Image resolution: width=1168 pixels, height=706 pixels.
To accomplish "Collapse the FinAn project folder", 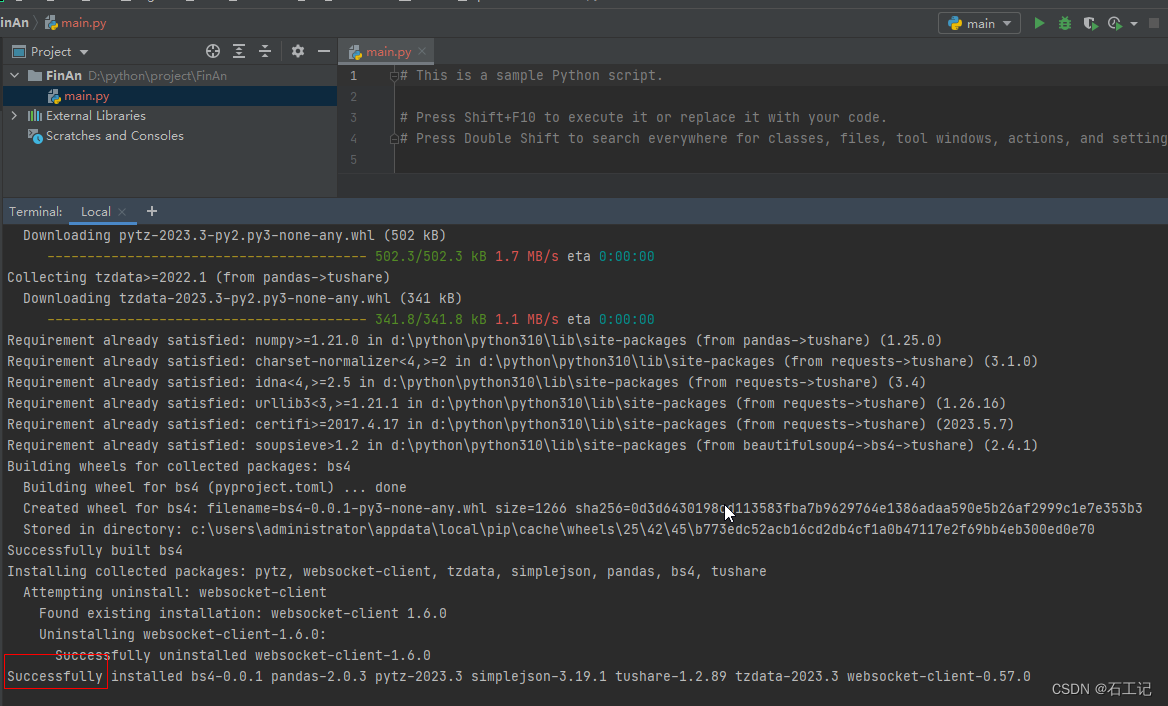I will click(15, 75).
